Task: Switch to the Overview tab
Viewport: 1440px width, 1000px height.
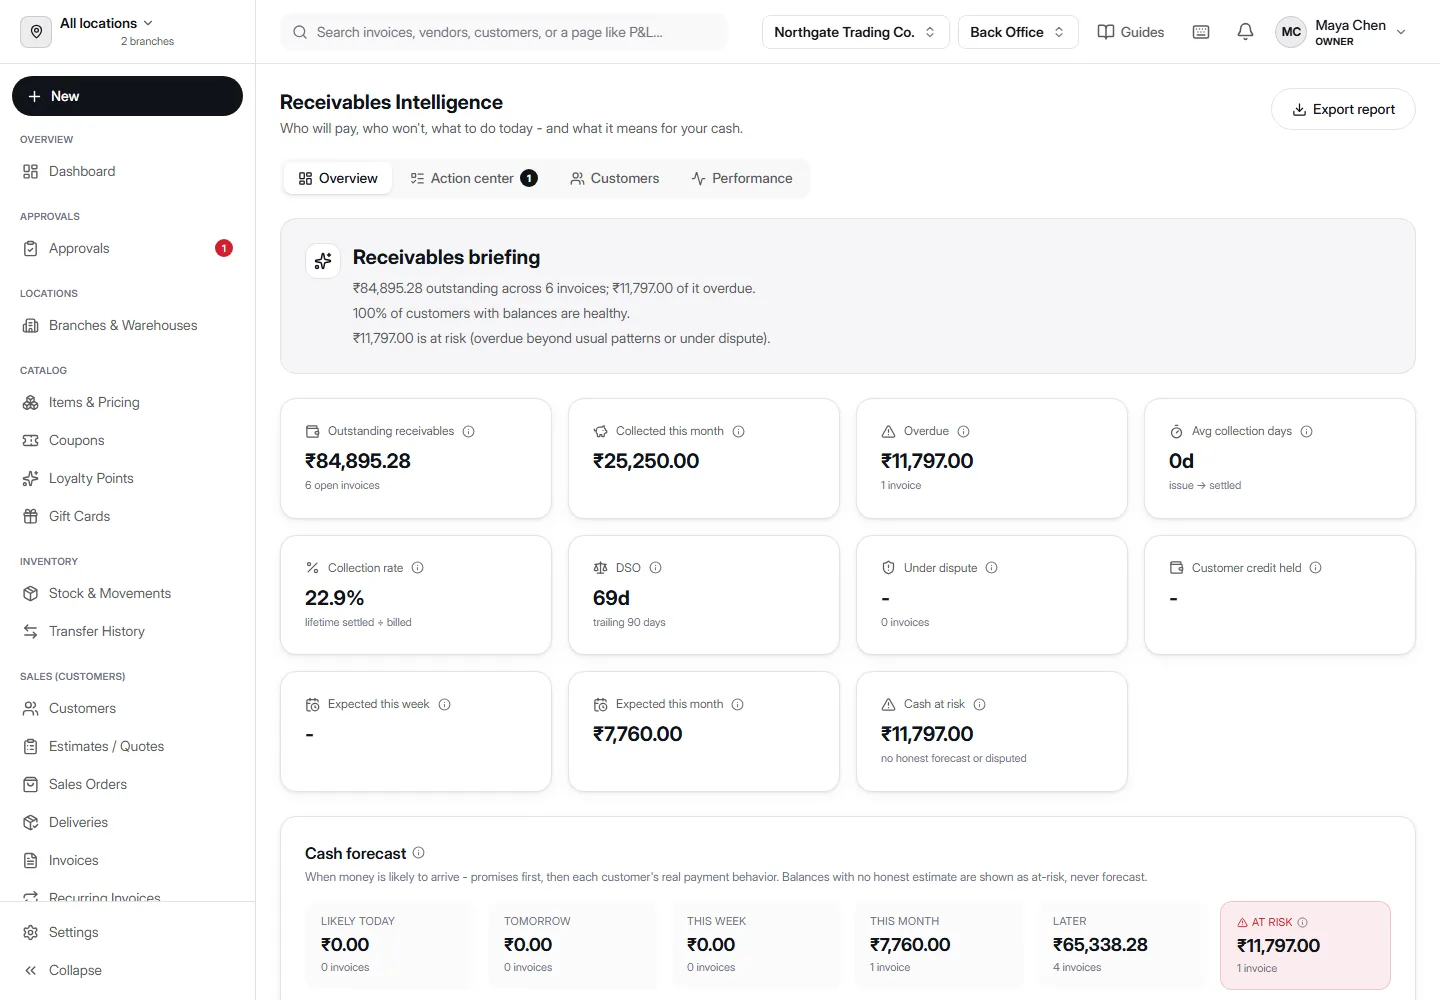Action: (338, 178)
